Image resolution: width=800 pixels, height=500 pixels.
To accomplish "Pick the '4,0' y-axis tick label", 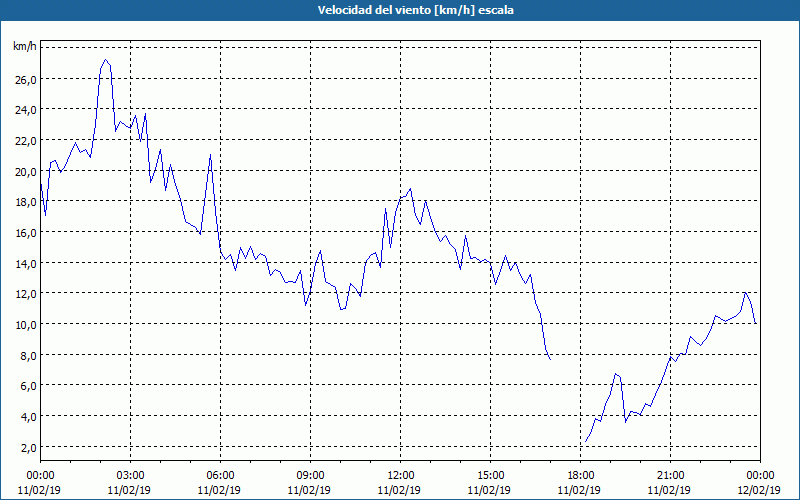I will click(28, 417).
